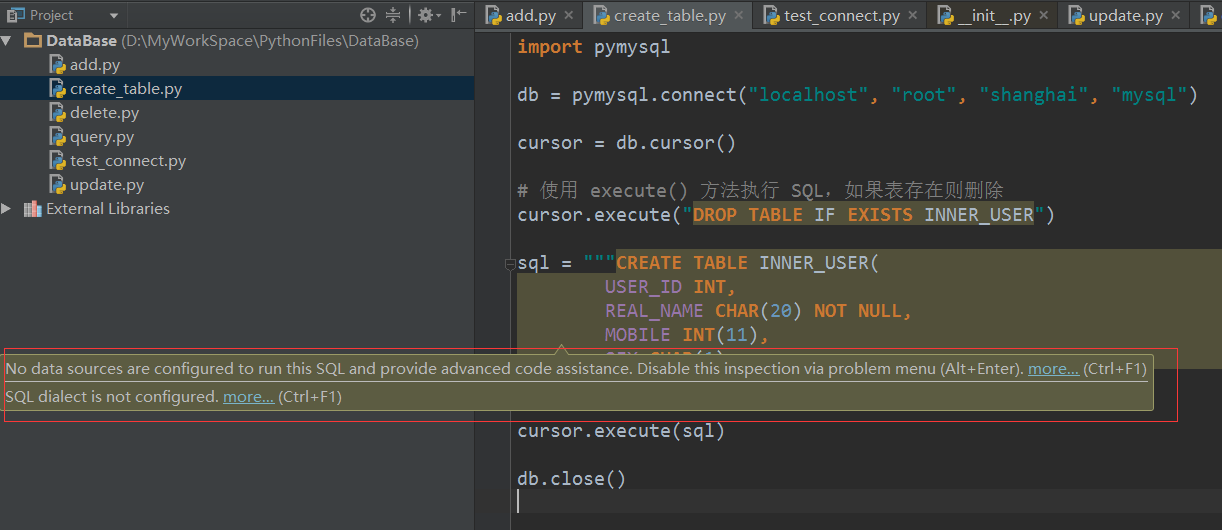
Task: Click the python file icon beside query.py
Action: (58, 137)
